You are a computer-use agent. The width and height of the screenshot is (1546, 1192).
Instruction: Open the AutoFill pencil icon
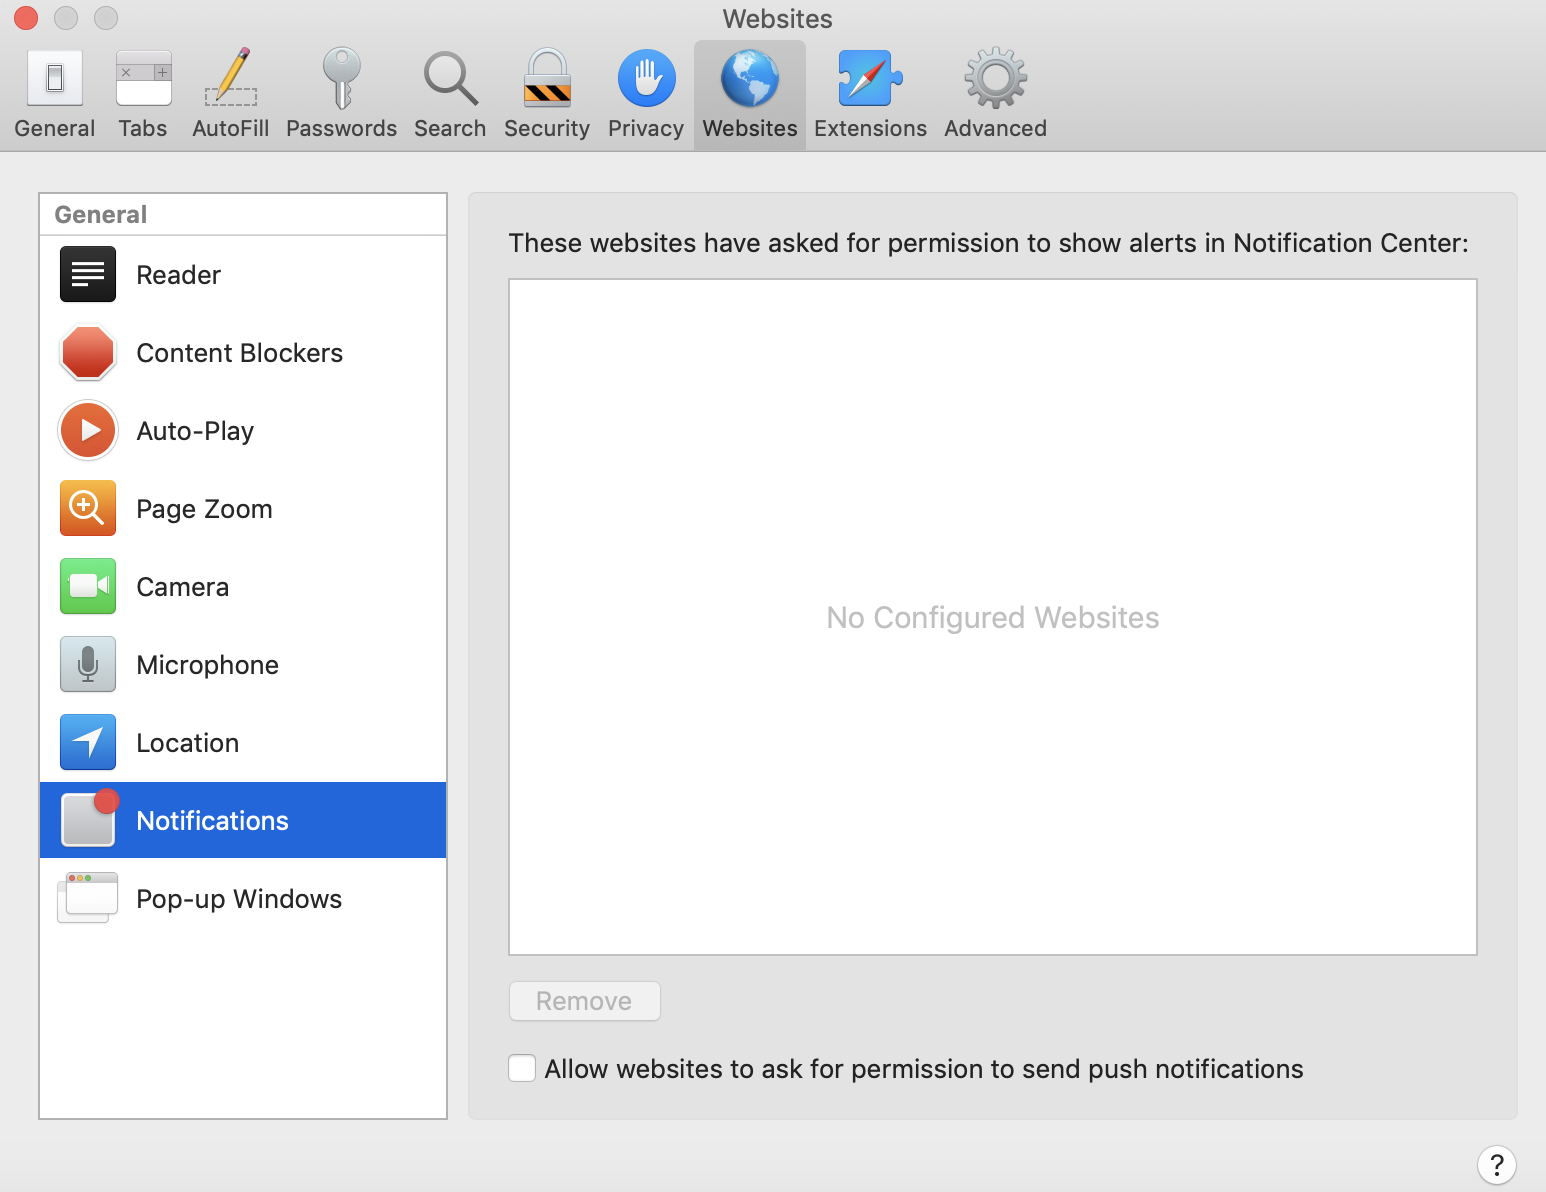[x=231, y=78]
